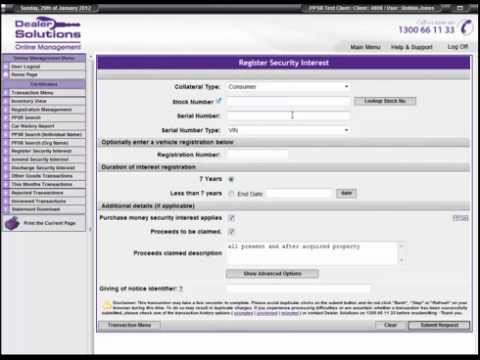The width and height of the screenshot is (480, 360).
Task: Toggle Purchase money security interest applies checkbox
Action: coord(231,218)
